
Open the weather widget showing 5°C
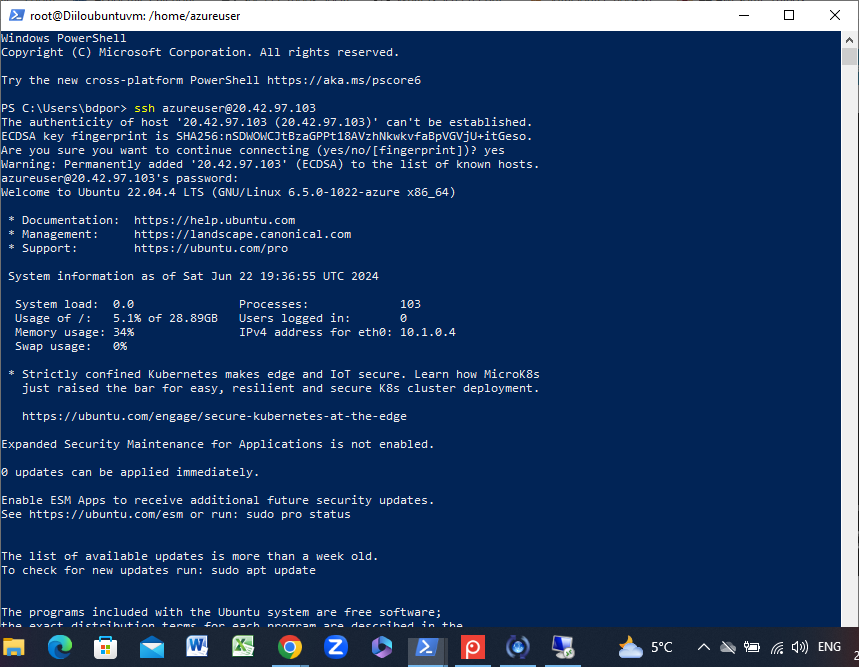(x=645, y=647)
